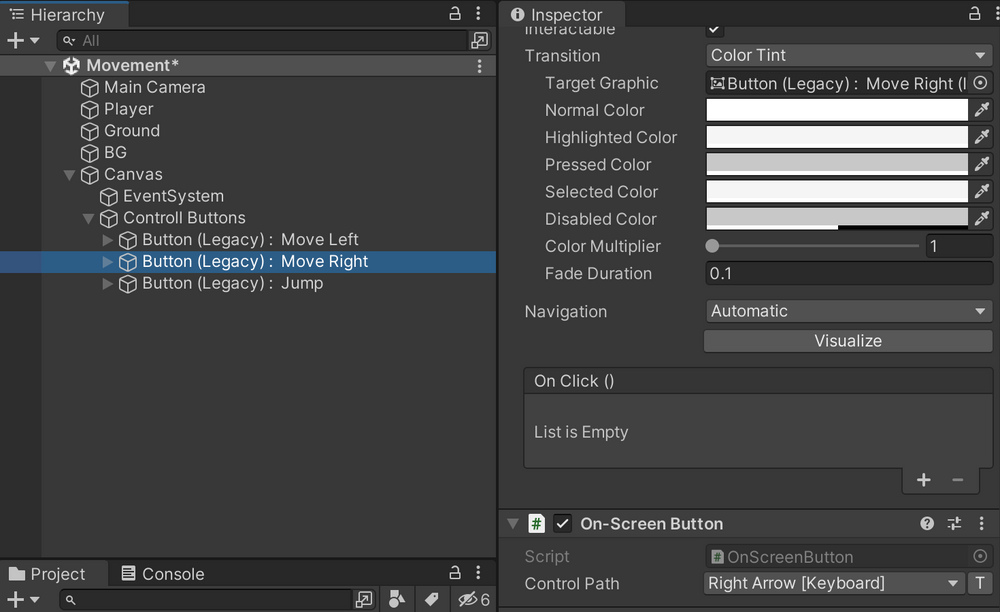Disable the On-Screen Button component checkbox
The image size is (1000, 612).
(563, 523)
